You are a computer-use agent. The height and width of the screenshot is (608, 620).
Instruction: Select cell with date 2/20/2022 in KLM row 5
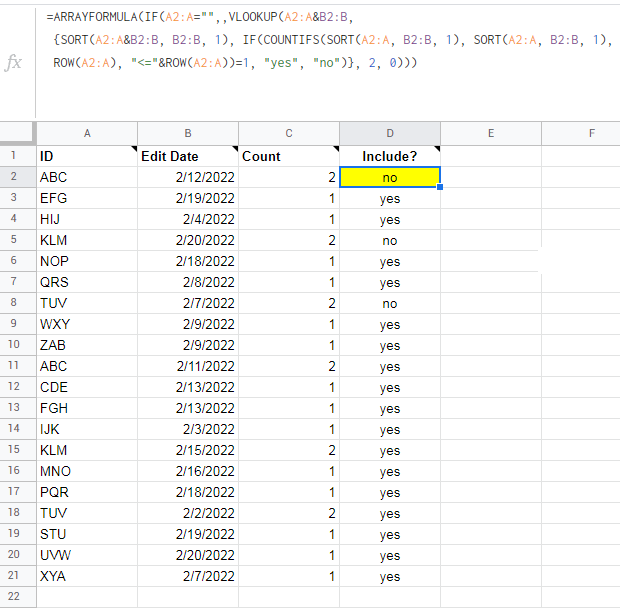(188, 240)
